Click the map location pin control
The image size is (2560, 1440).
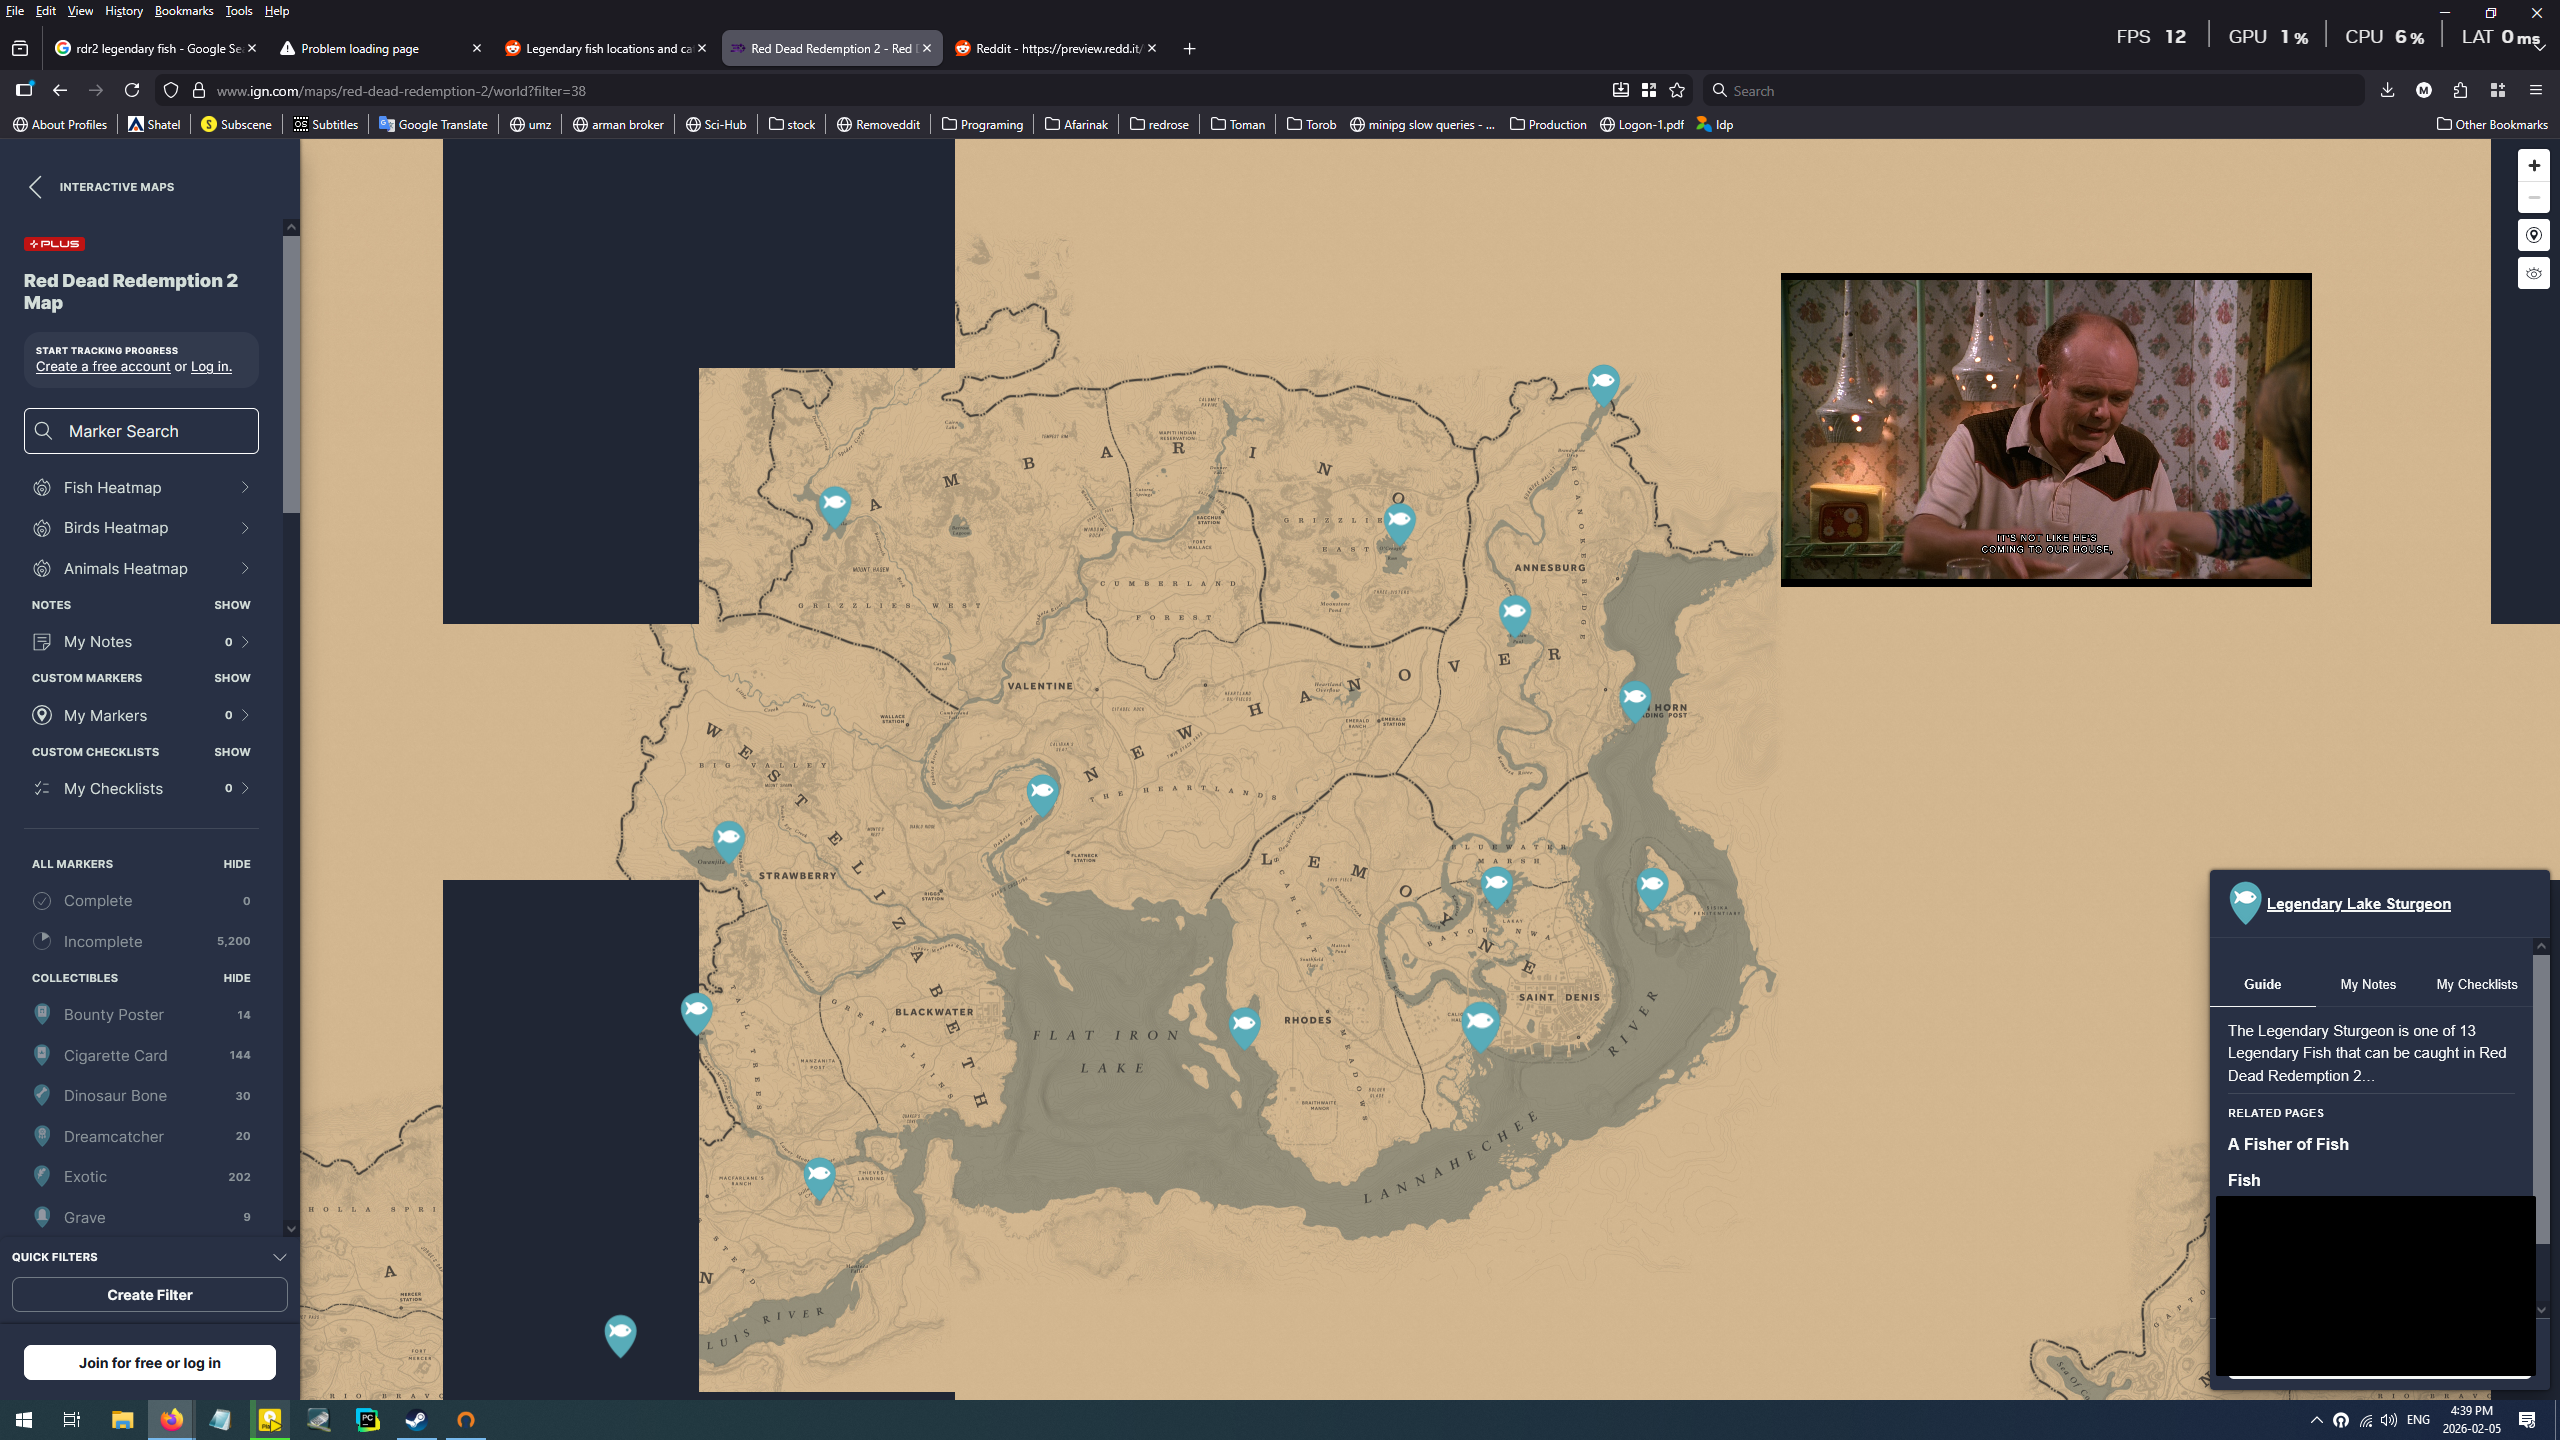[2533, 236]
